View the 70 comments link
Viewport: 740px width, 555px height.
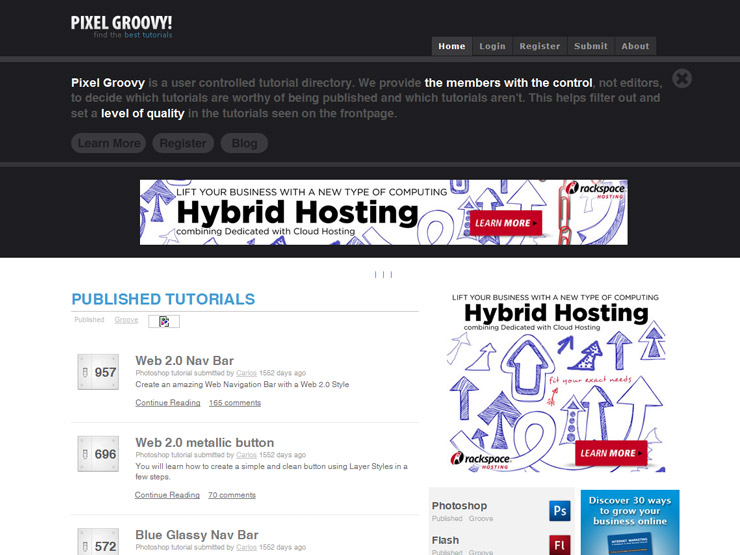(x=232, y=495)
